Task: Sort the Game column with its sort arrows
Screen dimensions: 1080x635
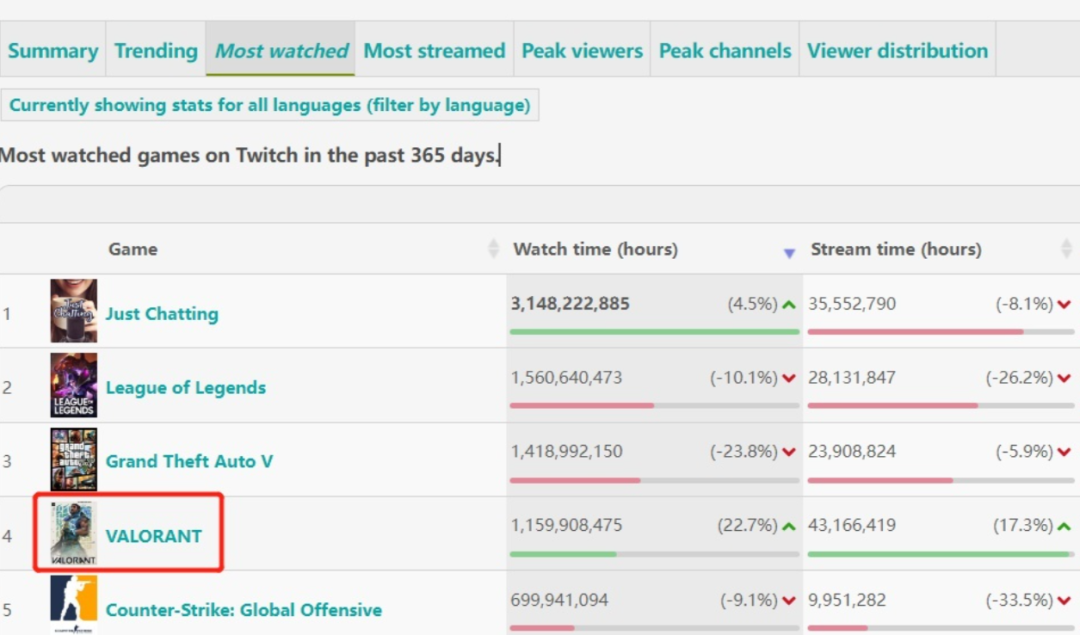Action: click(493, 249)
